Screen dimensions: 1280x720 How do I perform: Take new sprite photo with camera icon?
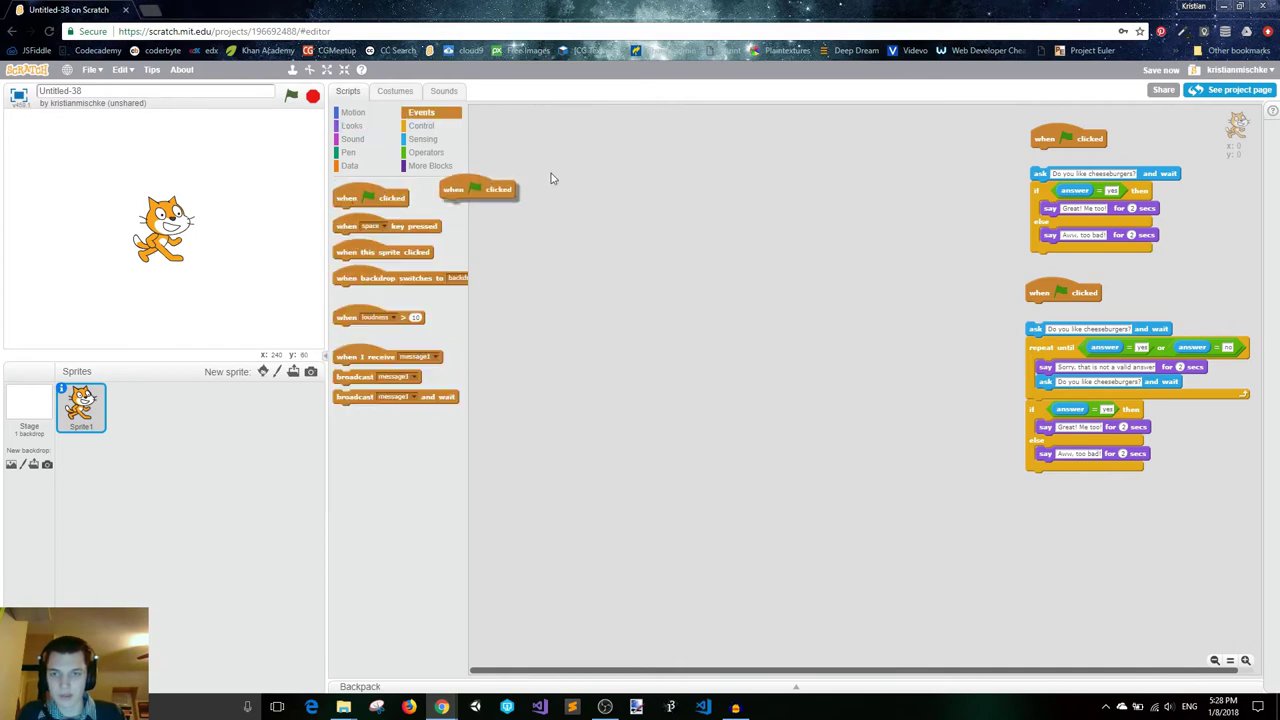[311, 372]
